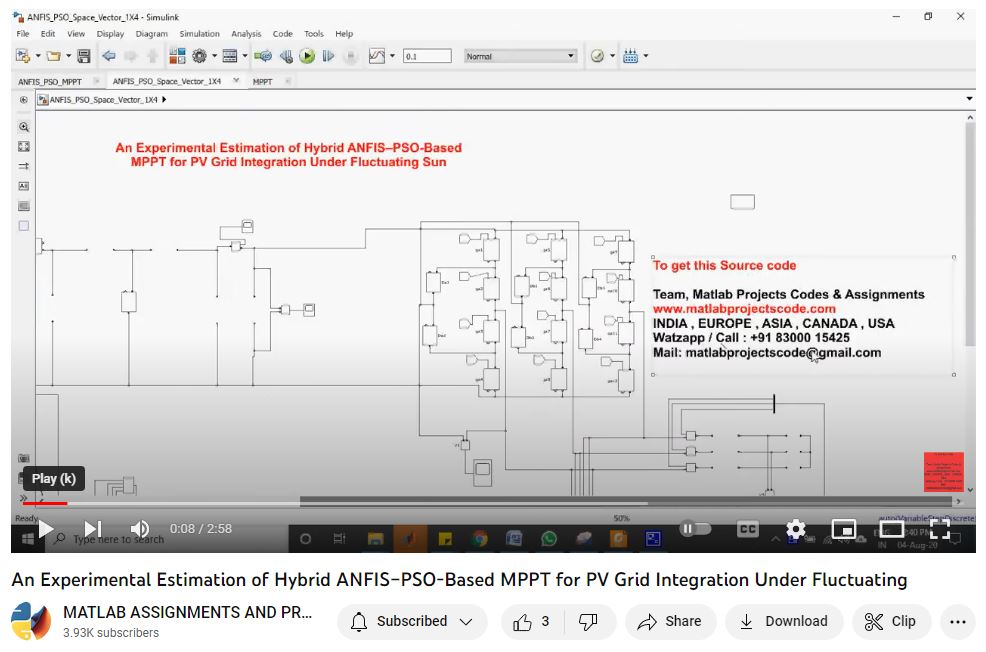986x652 pixels.
Task: Dislike this video
Action: 588,622
